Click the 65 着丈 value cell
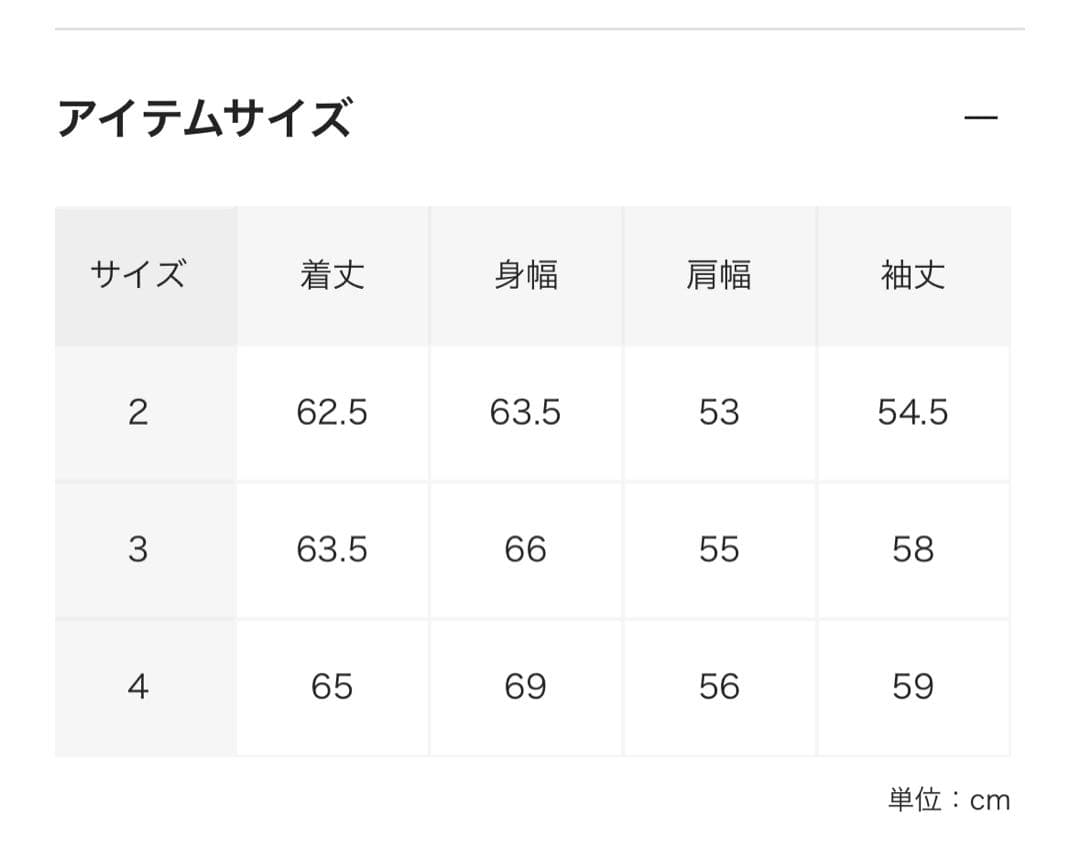 click(332, 686)
